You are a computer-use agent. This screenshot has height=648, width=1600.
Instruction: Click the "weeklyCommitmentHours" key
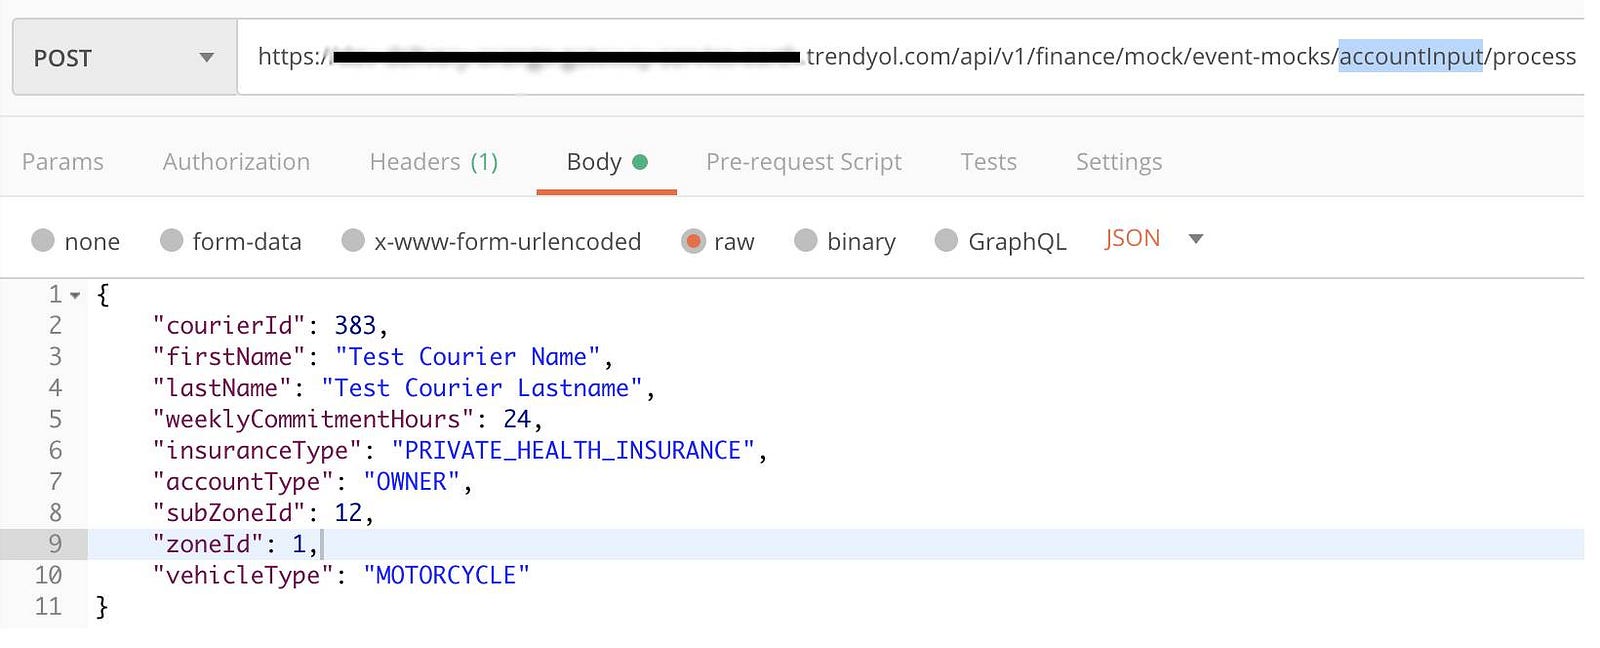click(x=313, y=419)
